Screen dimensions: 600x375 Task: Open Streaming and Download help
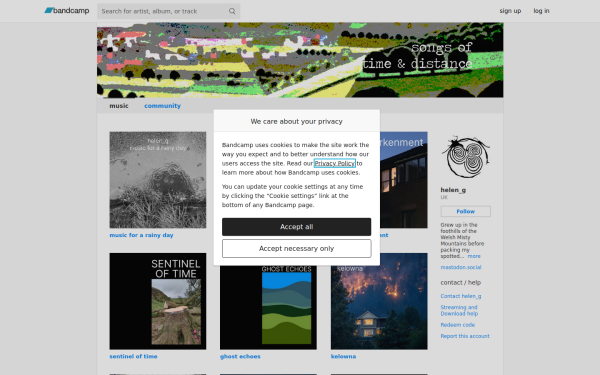[x=459, y=310]
